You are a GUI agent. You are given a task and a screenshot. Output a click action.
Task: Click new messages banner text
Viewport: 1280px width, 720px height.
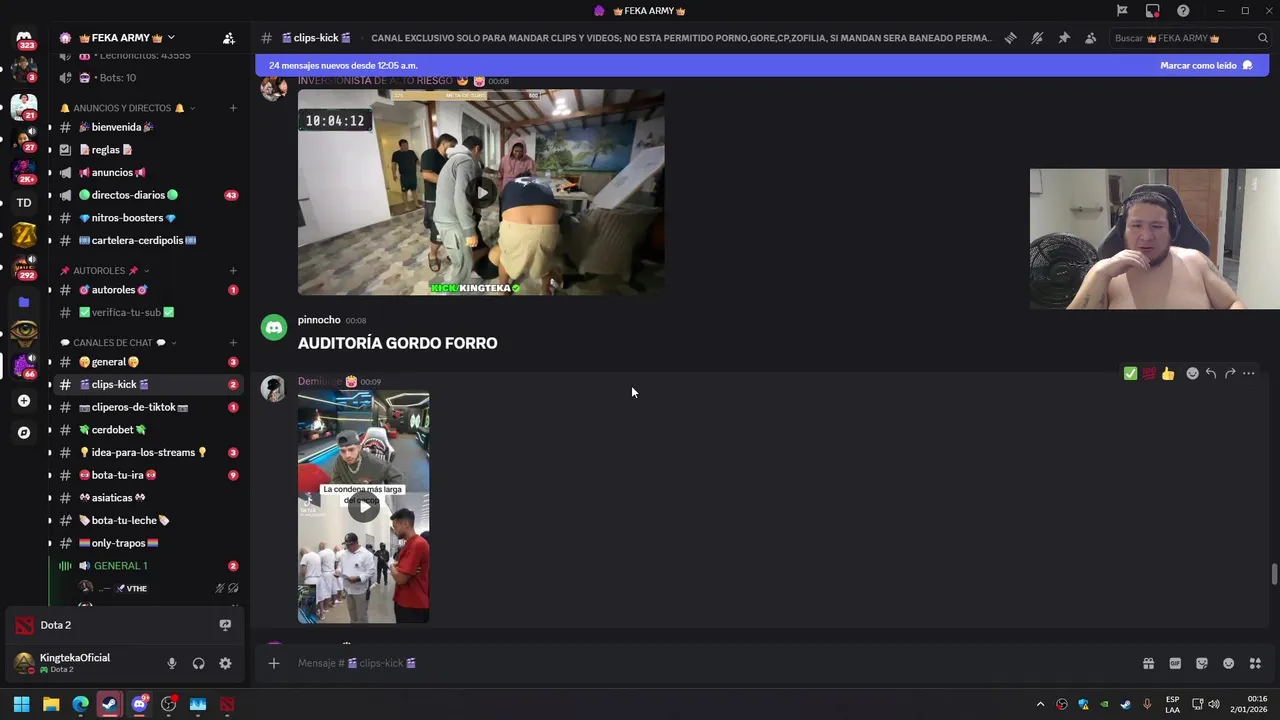pos(343,65)
